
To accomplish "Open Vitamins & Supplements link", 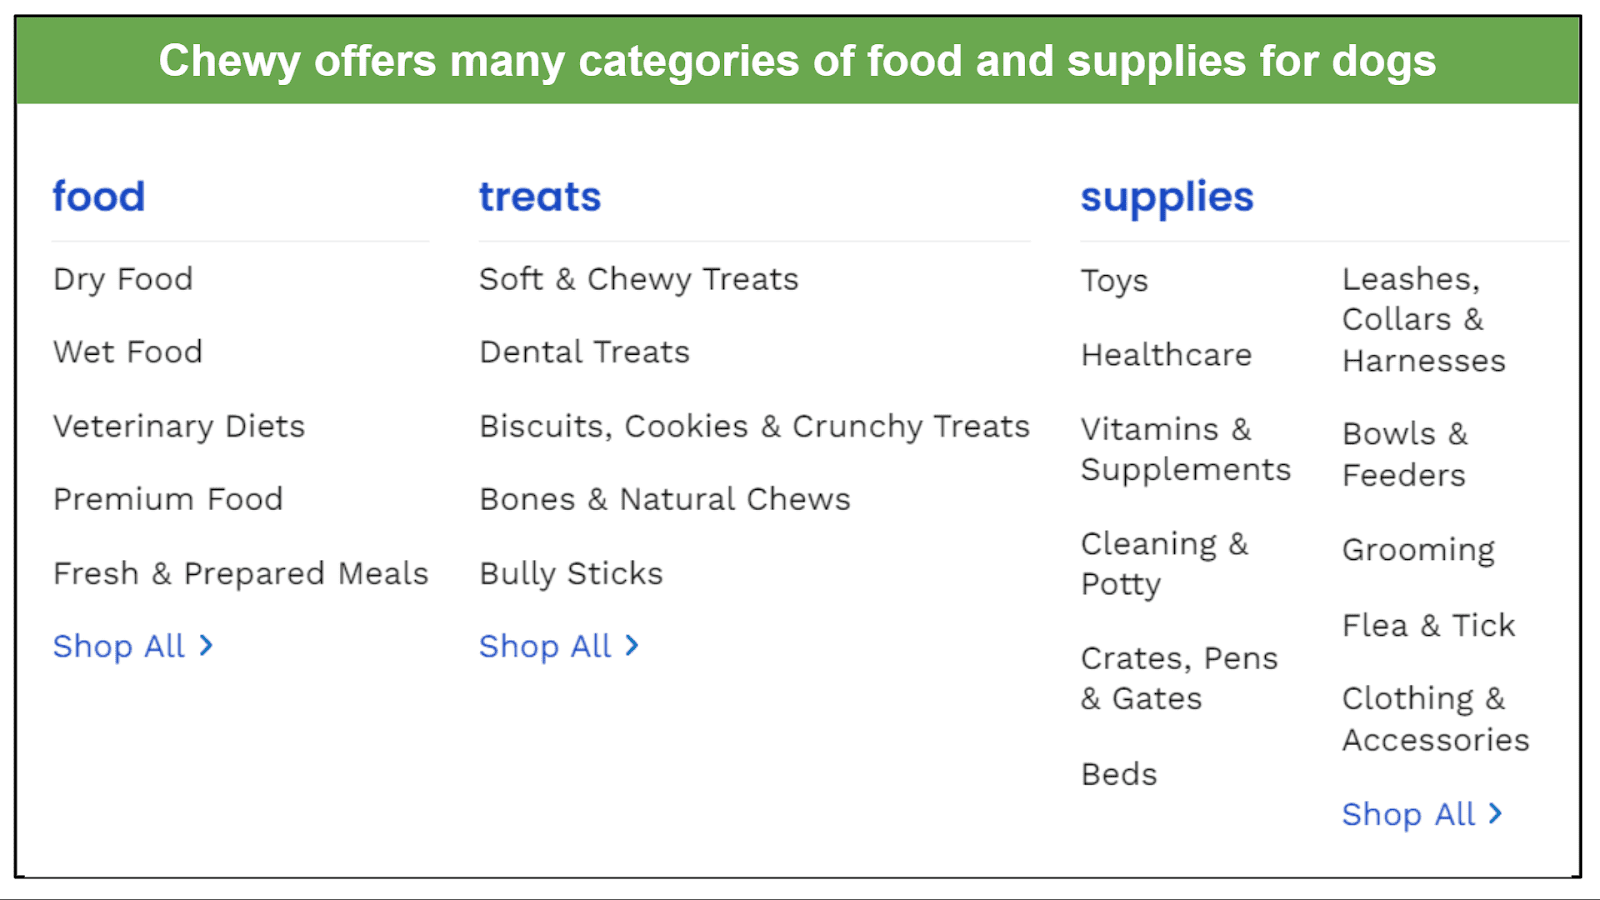I will [1186, 449].
